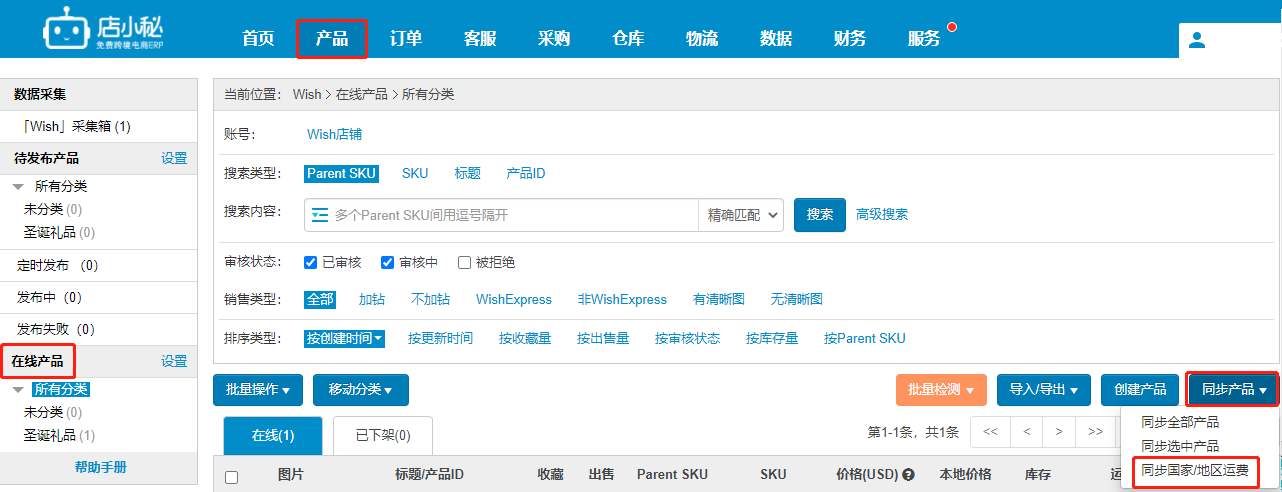
Task: Go to first page of results
Action: (x=990, y=432)
